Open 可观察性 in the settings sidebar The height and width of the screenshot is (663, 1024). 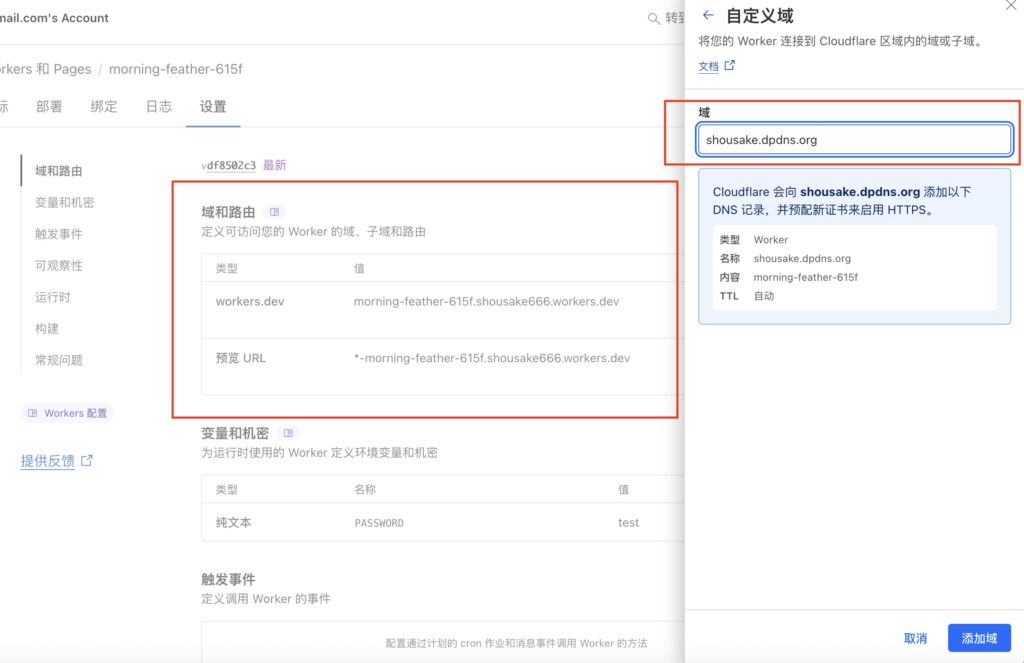59,265
